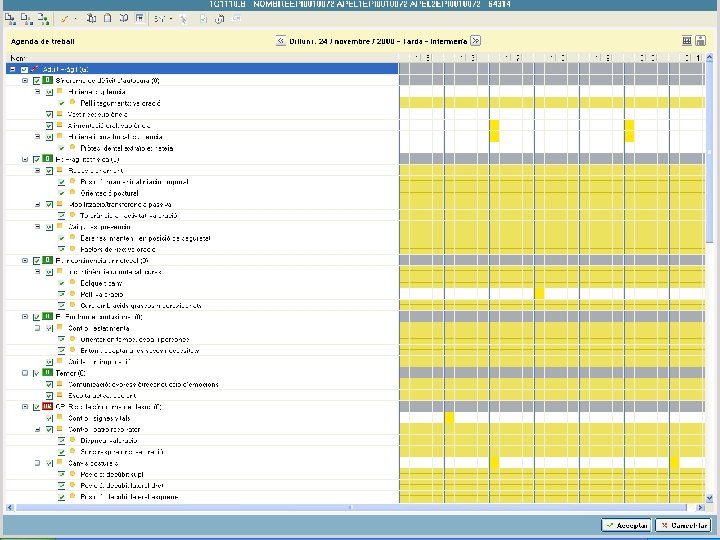This screenshot has width=720, height=540.
Task: Click the round icon beside Orientació postural
Action: click(72, 192)
